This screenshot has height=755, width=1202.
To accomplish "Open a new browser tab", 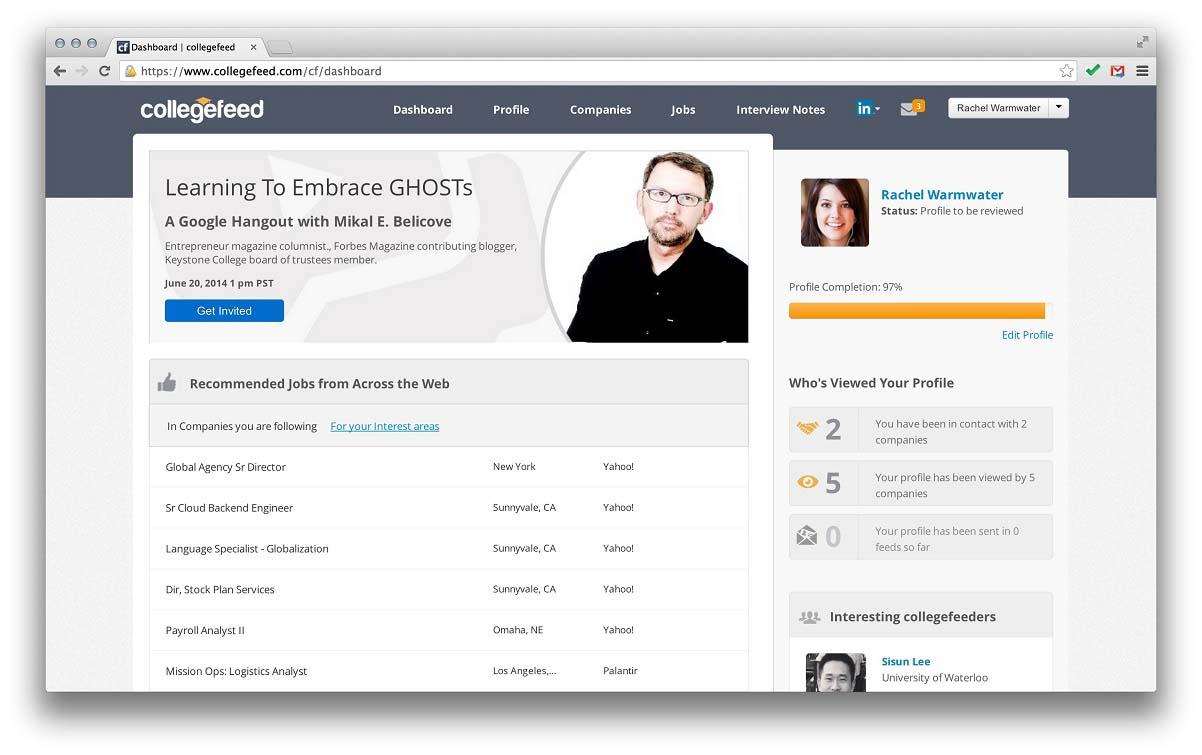I will (x=280, y=47).
